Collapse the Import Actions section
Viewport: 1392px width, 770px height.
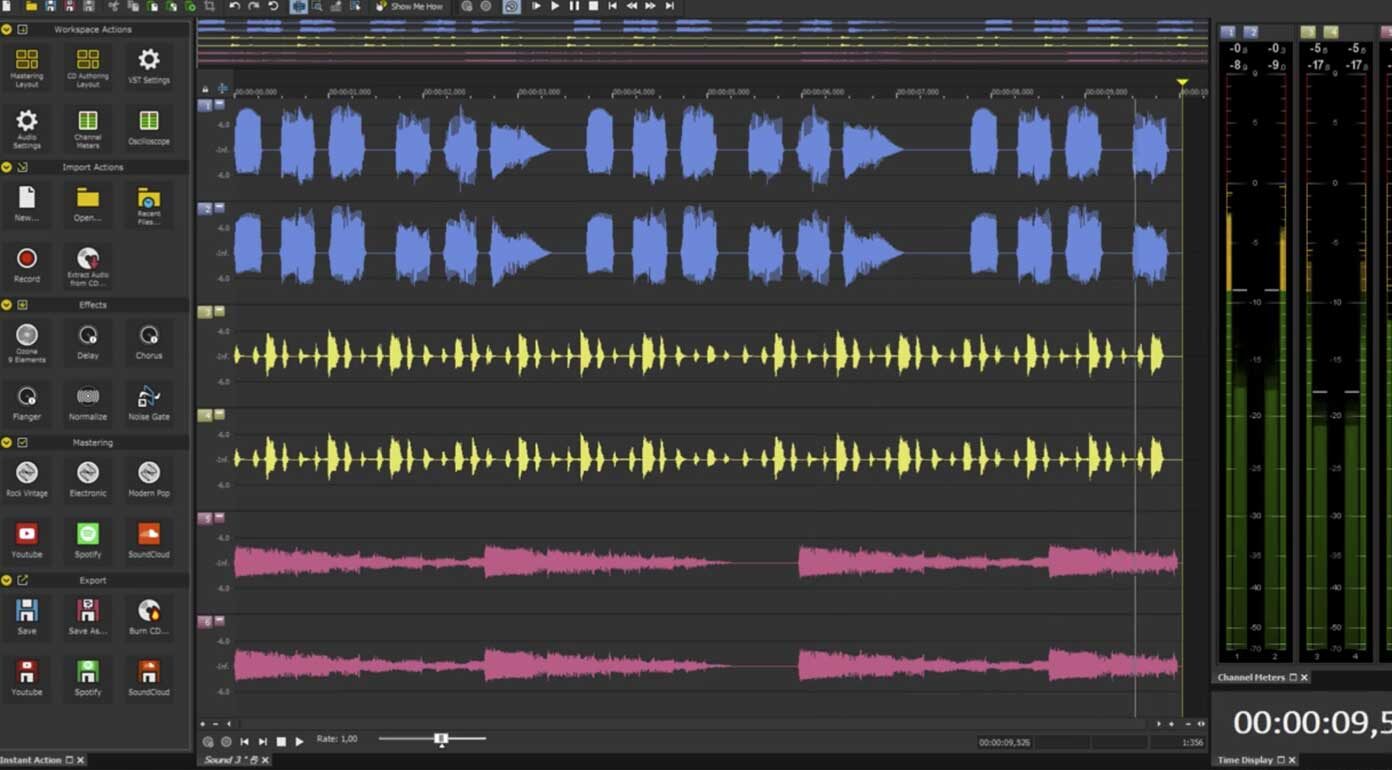[8, 167]
